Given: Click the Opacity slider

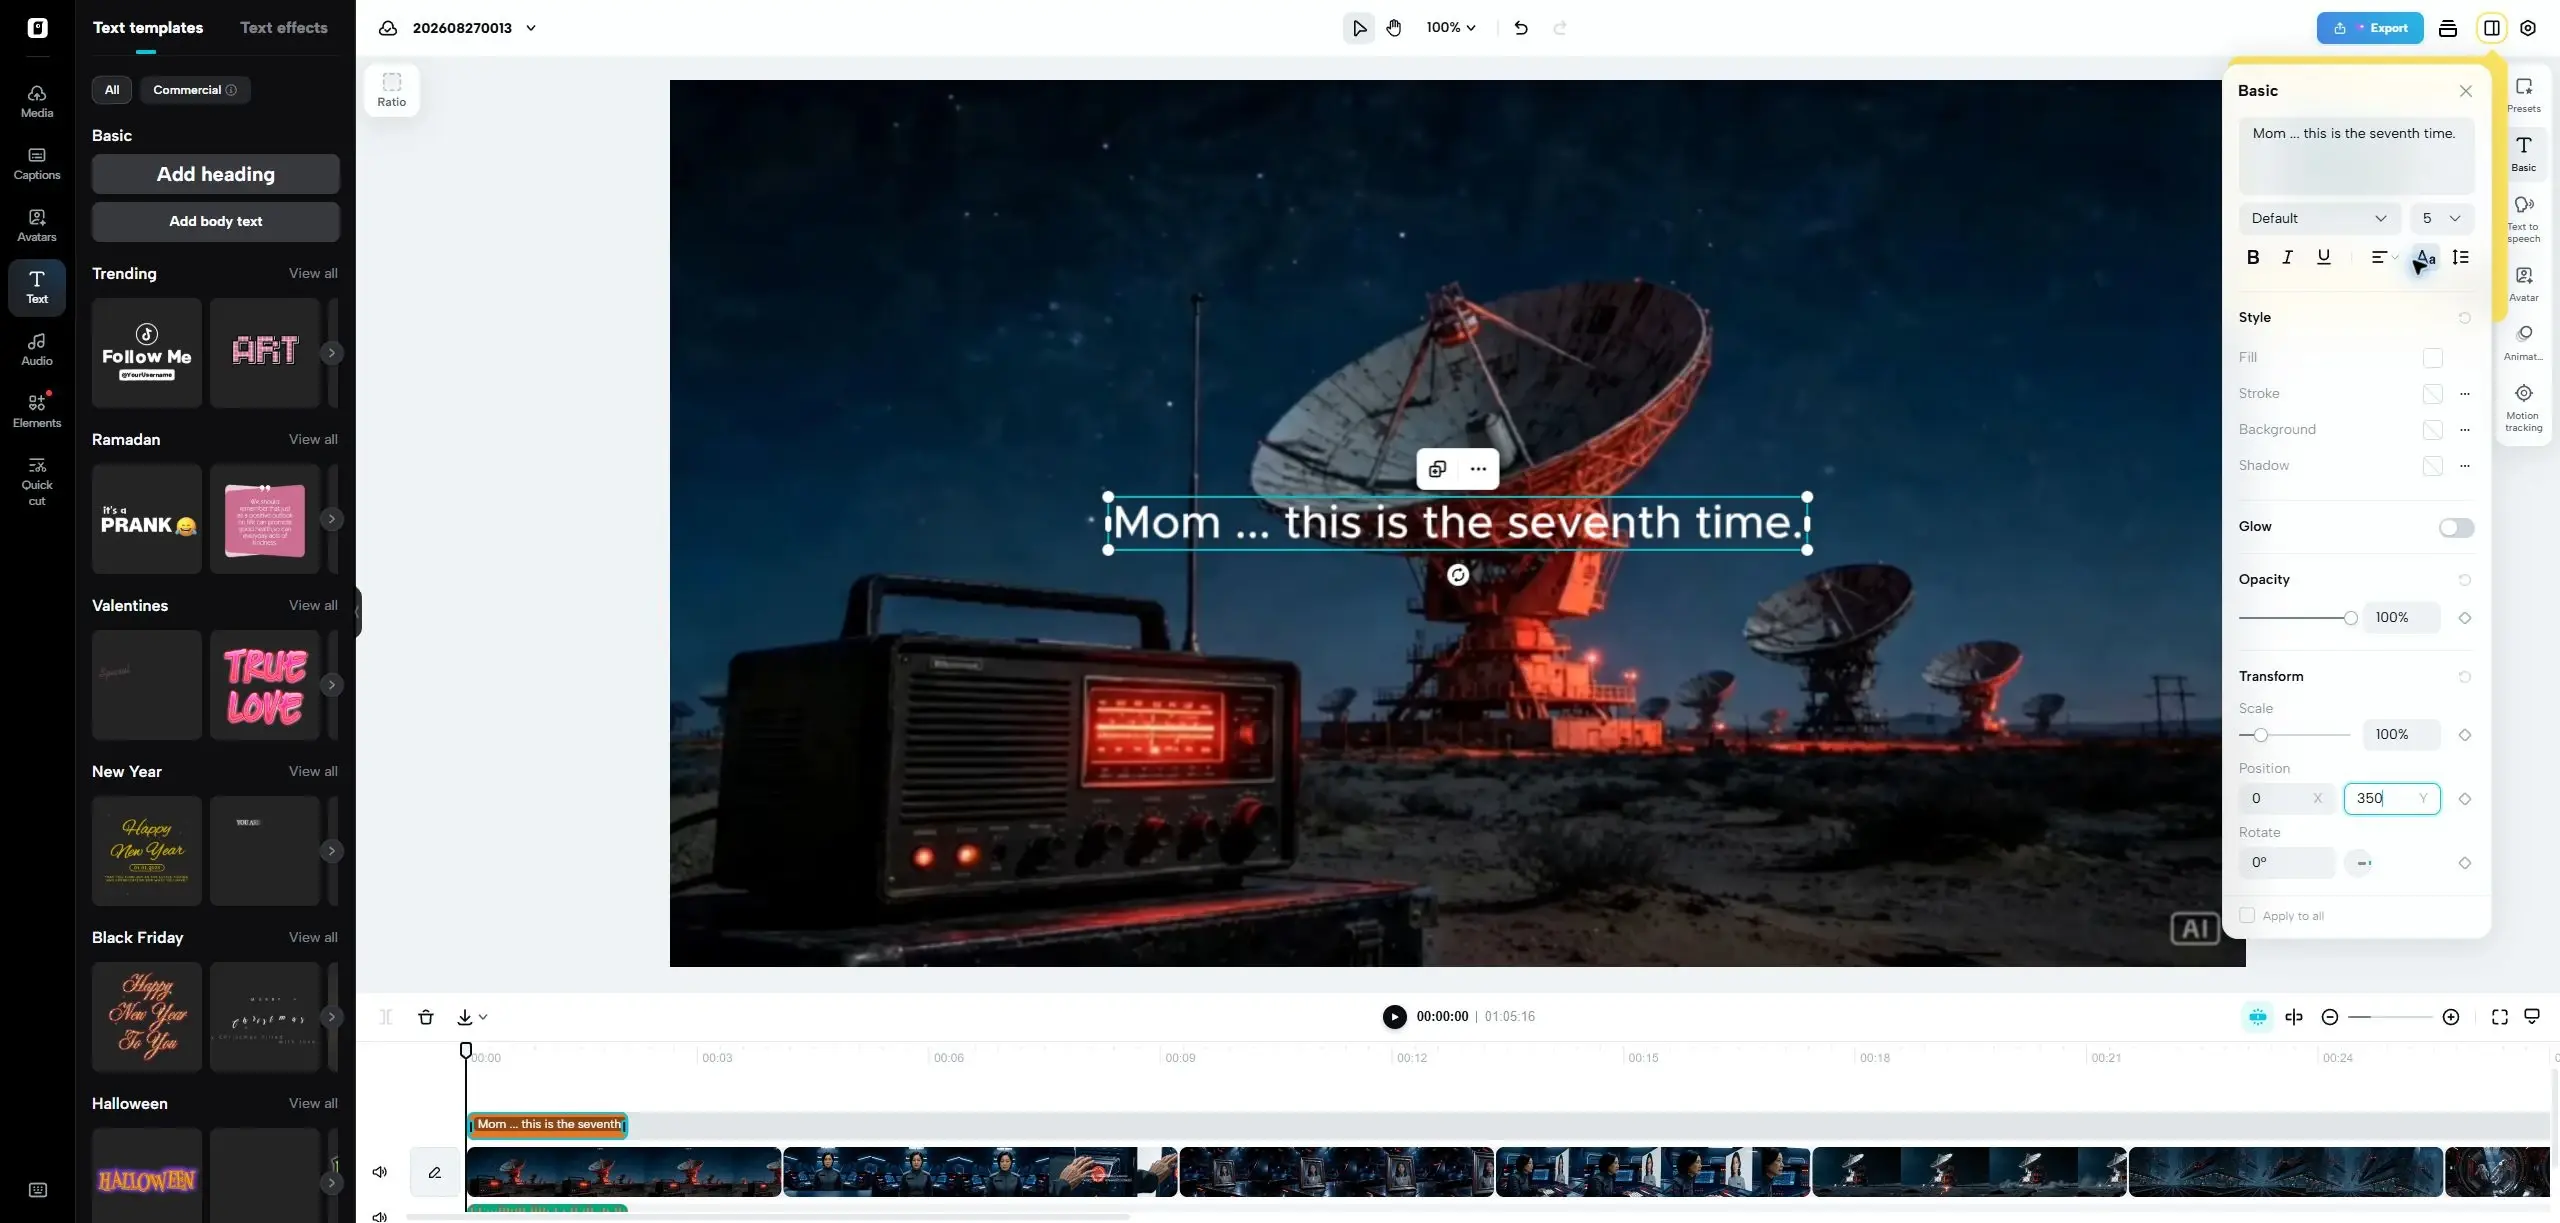Looking at the screenshot, I should click(x=2297, y=618).
